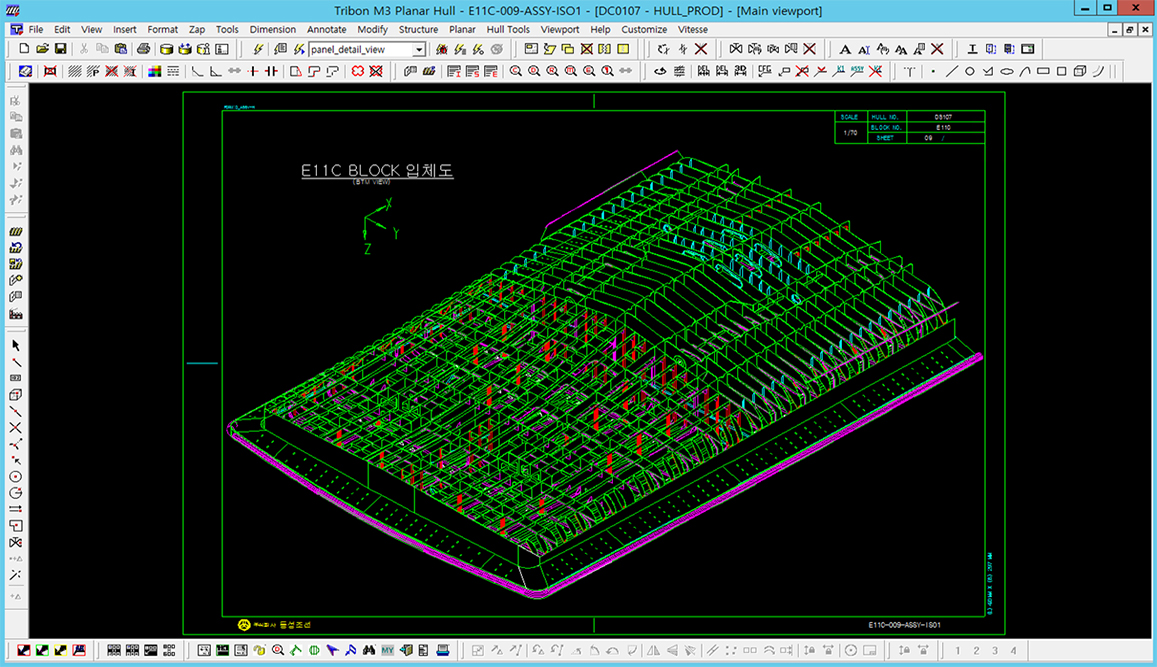Open the Structure menu

click(x=418, y=29)
